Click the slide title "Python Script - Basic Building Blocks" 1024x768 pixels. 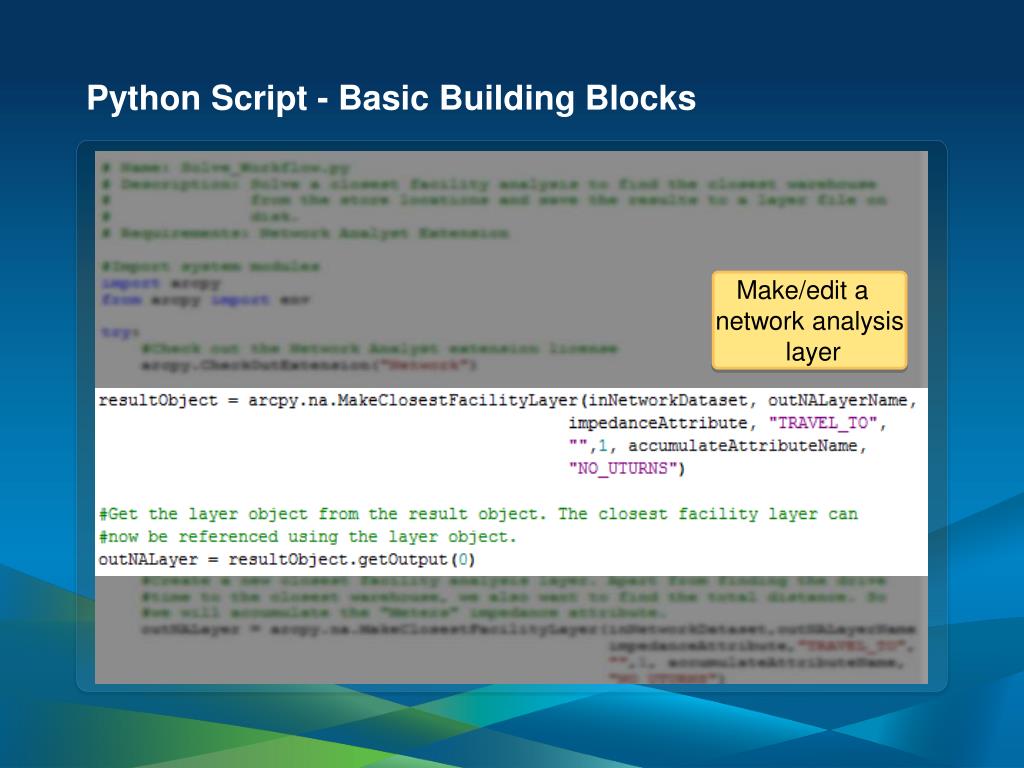click(391, 98)
